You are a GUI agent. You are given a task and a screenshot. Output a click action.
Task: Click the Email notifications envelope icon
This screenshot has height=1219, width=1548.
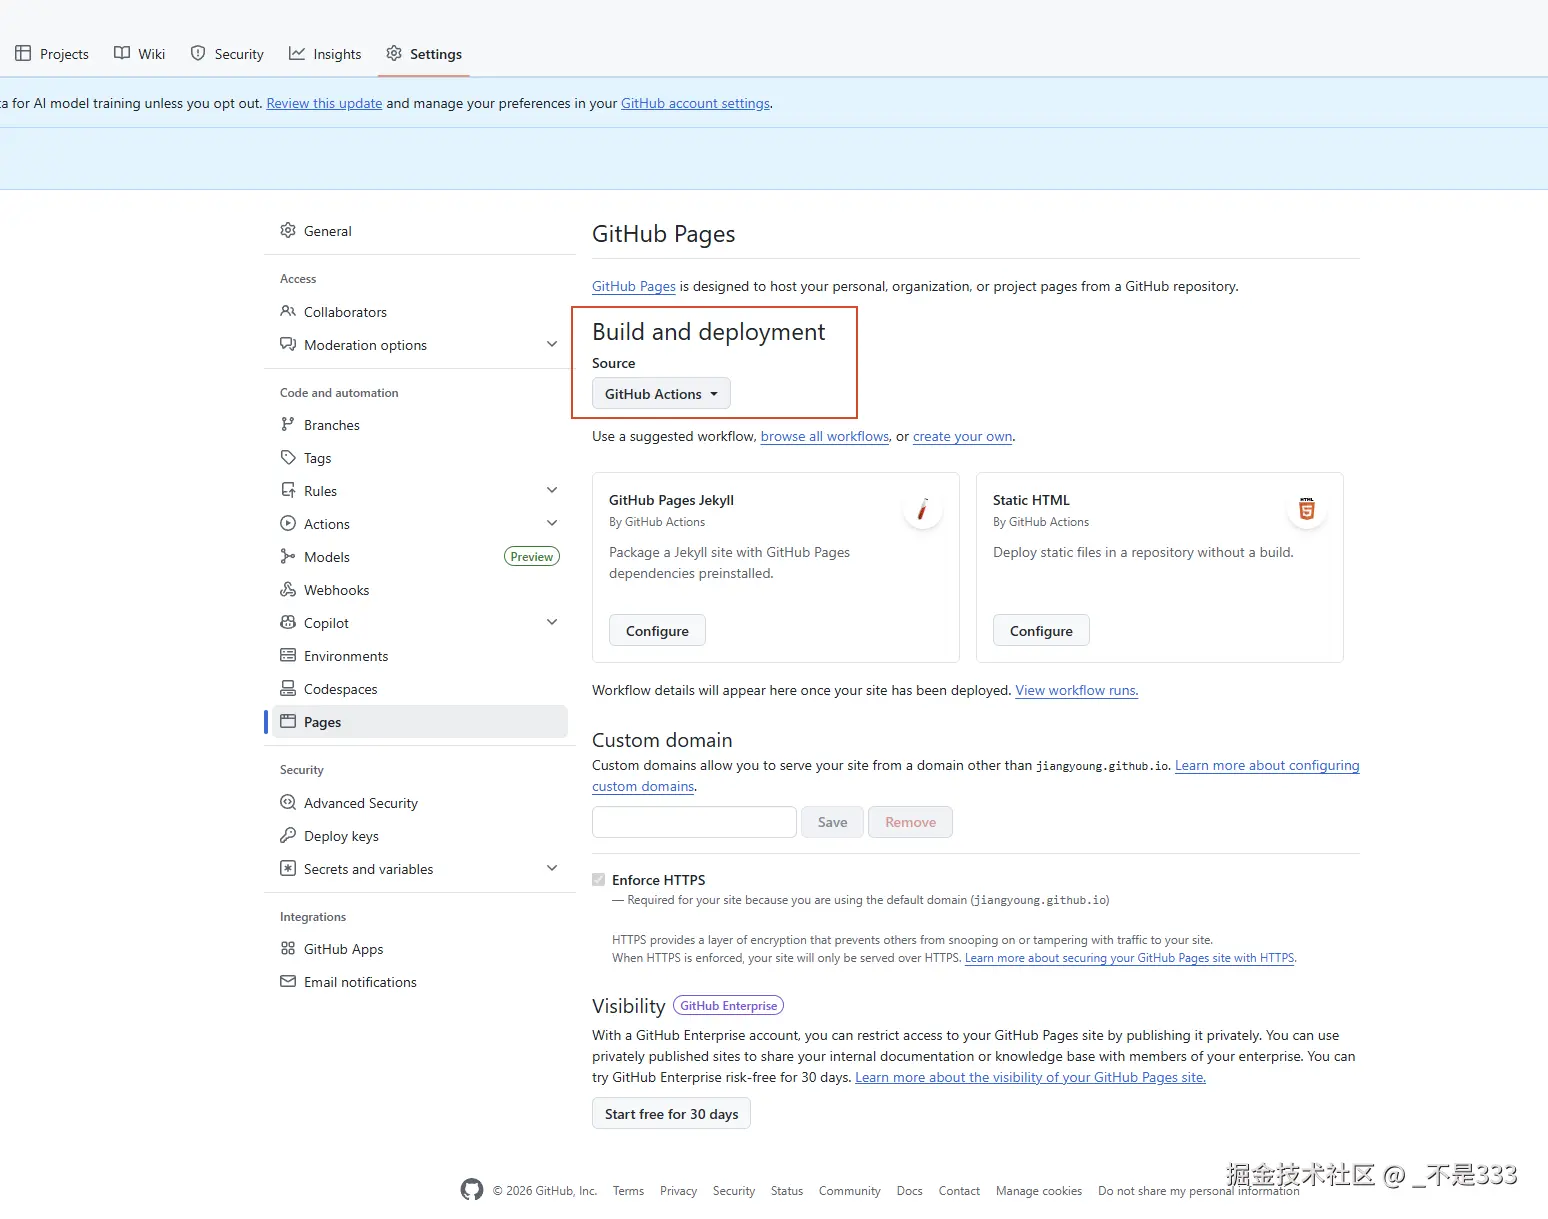click(288, 981)
